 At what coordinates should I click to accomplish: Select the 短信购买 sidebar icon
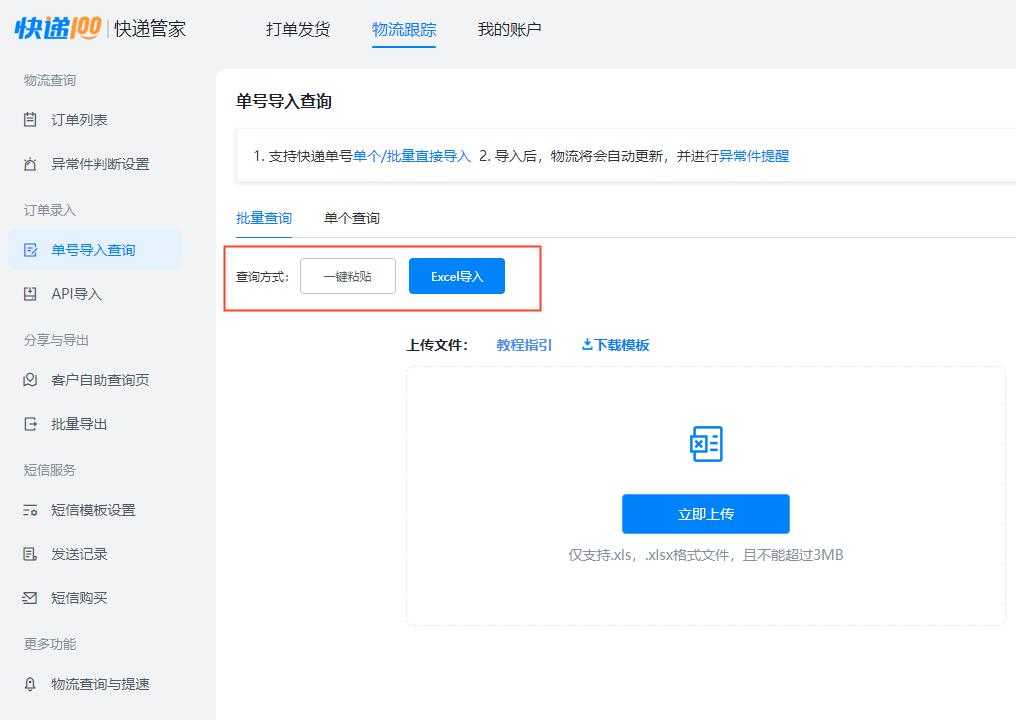click(32, 598)
